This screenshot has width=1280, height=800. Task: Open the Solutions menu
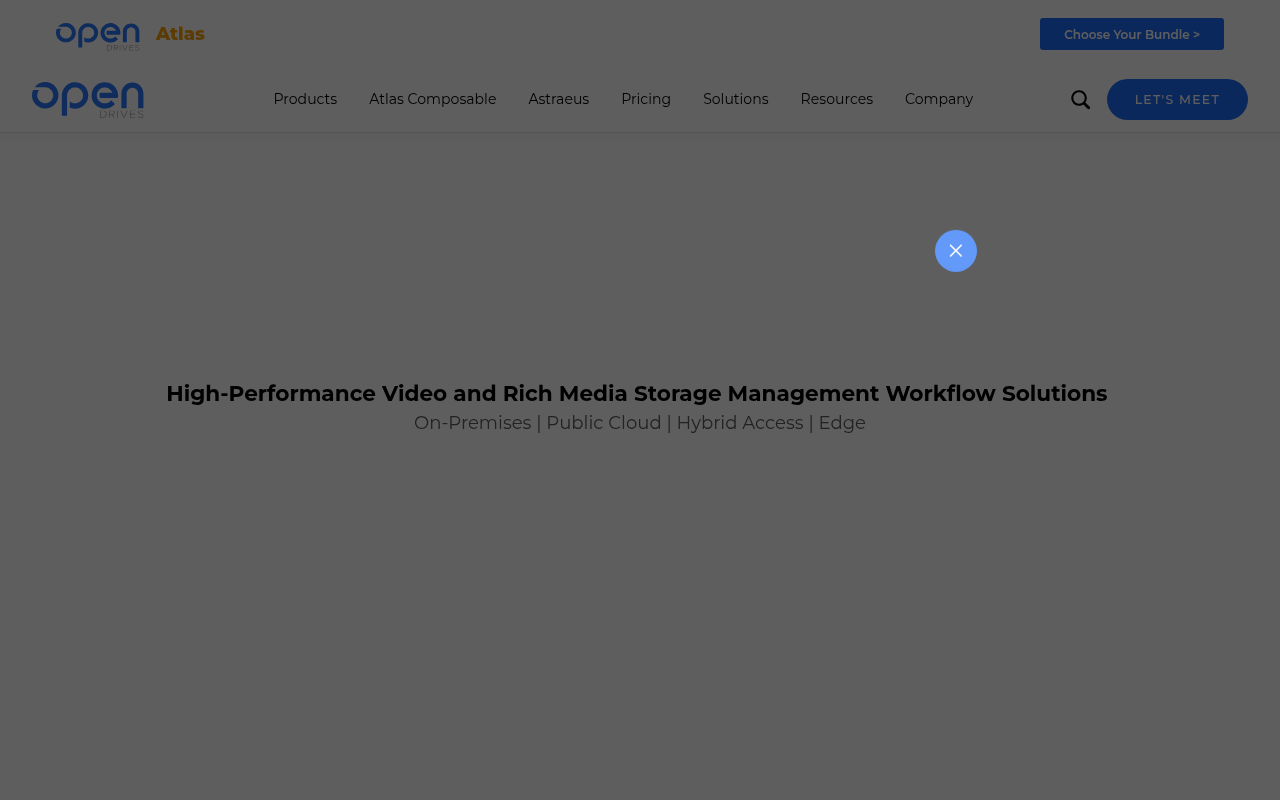coord(735,99)
